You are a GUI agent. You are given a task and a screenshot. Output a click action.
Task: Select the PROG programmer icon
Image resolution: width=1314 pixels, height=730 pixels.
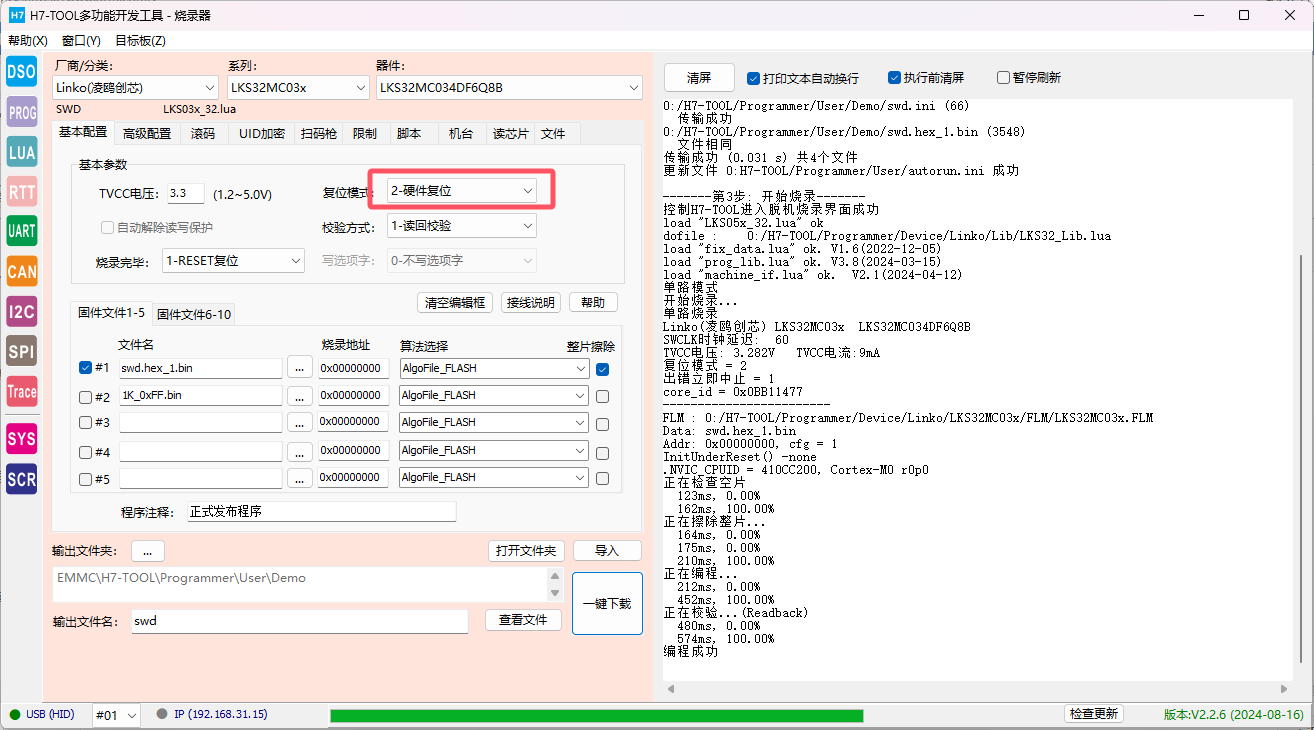(22, 112)
